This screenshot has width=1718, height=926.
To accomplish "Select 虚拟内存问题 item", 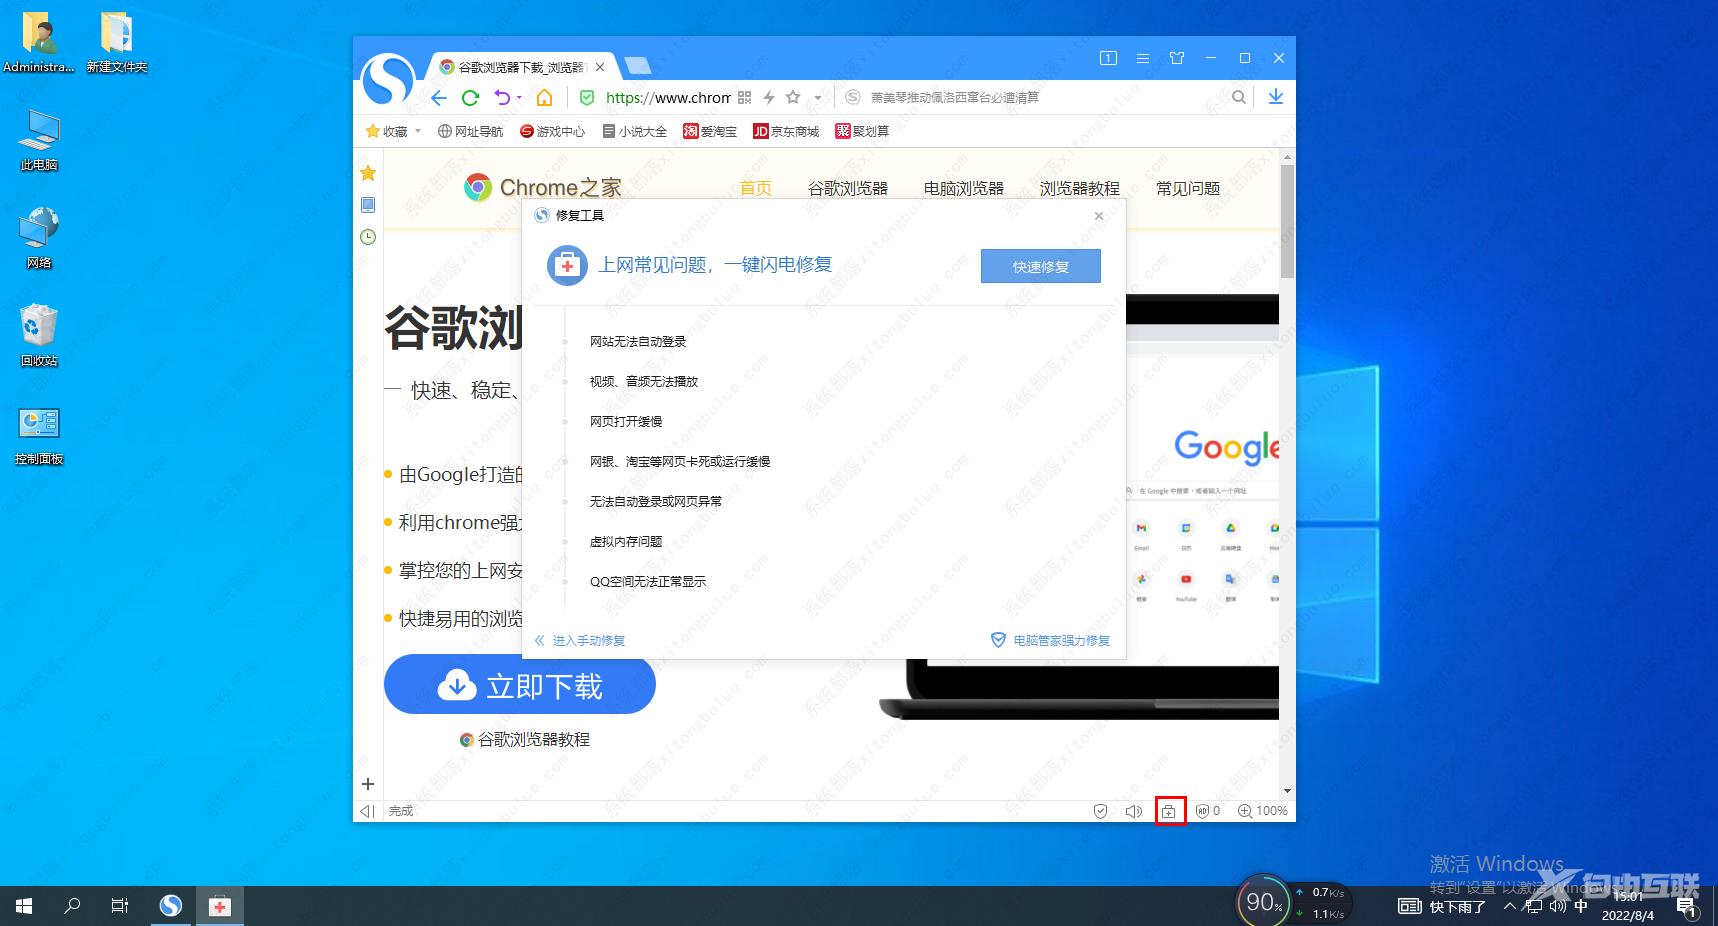I will pos(626,541).
